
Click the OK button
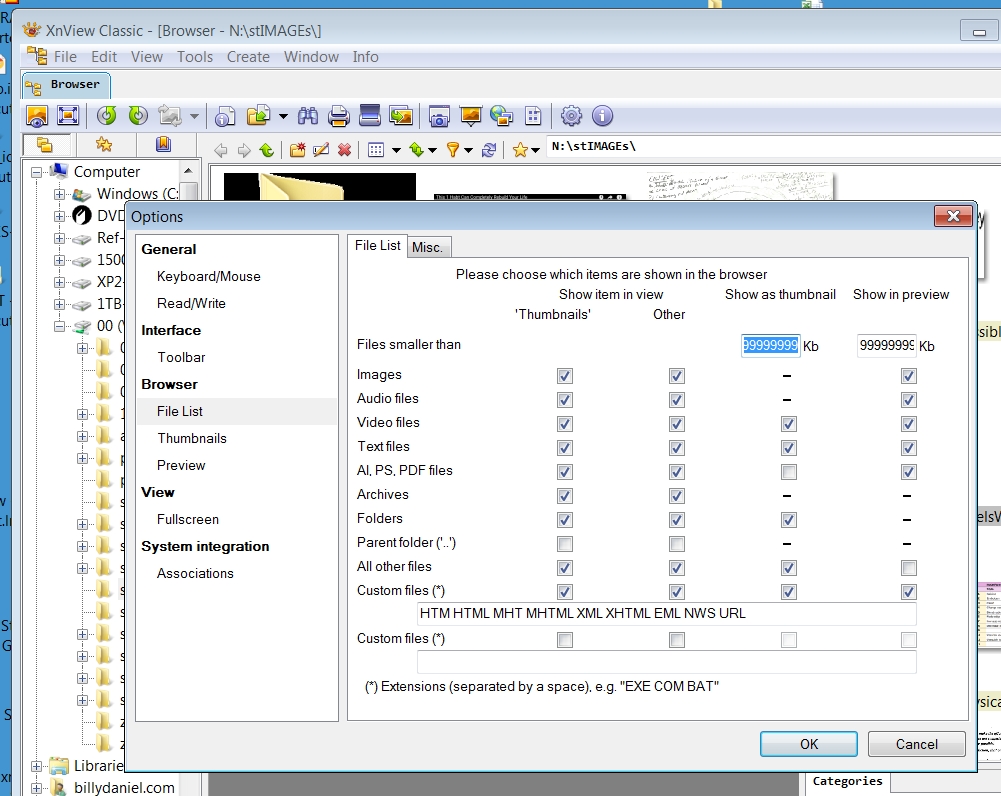pos(808,744)
